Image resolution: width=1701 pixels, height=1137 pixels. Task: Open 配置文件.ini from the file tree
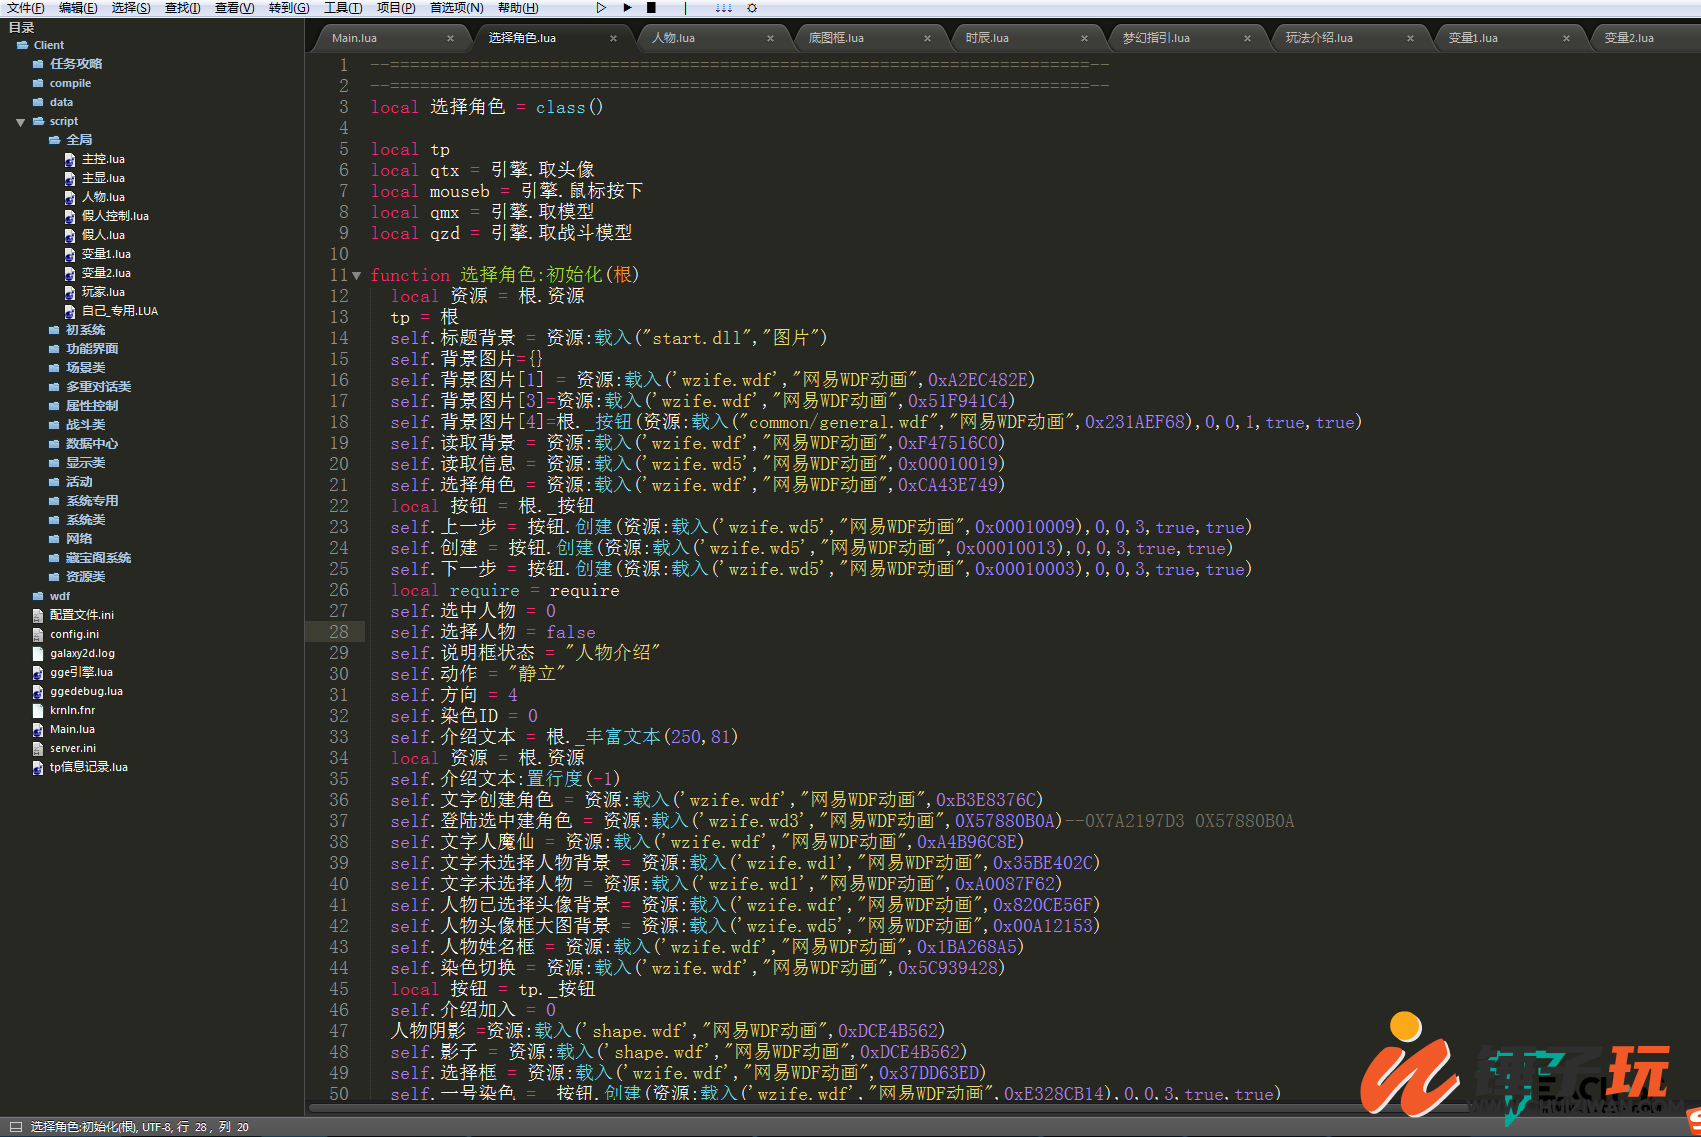coord(81,615)
